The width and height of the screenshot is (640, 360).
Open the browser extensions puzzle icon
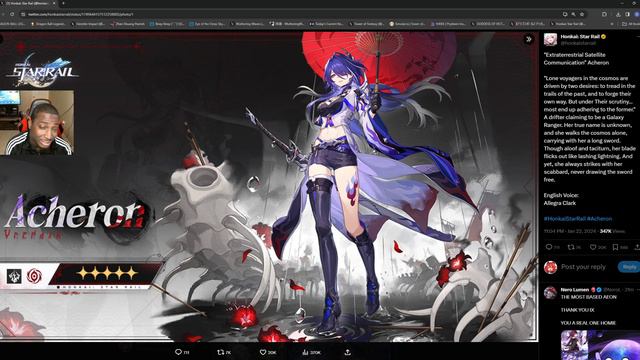(x=604, y=14)
